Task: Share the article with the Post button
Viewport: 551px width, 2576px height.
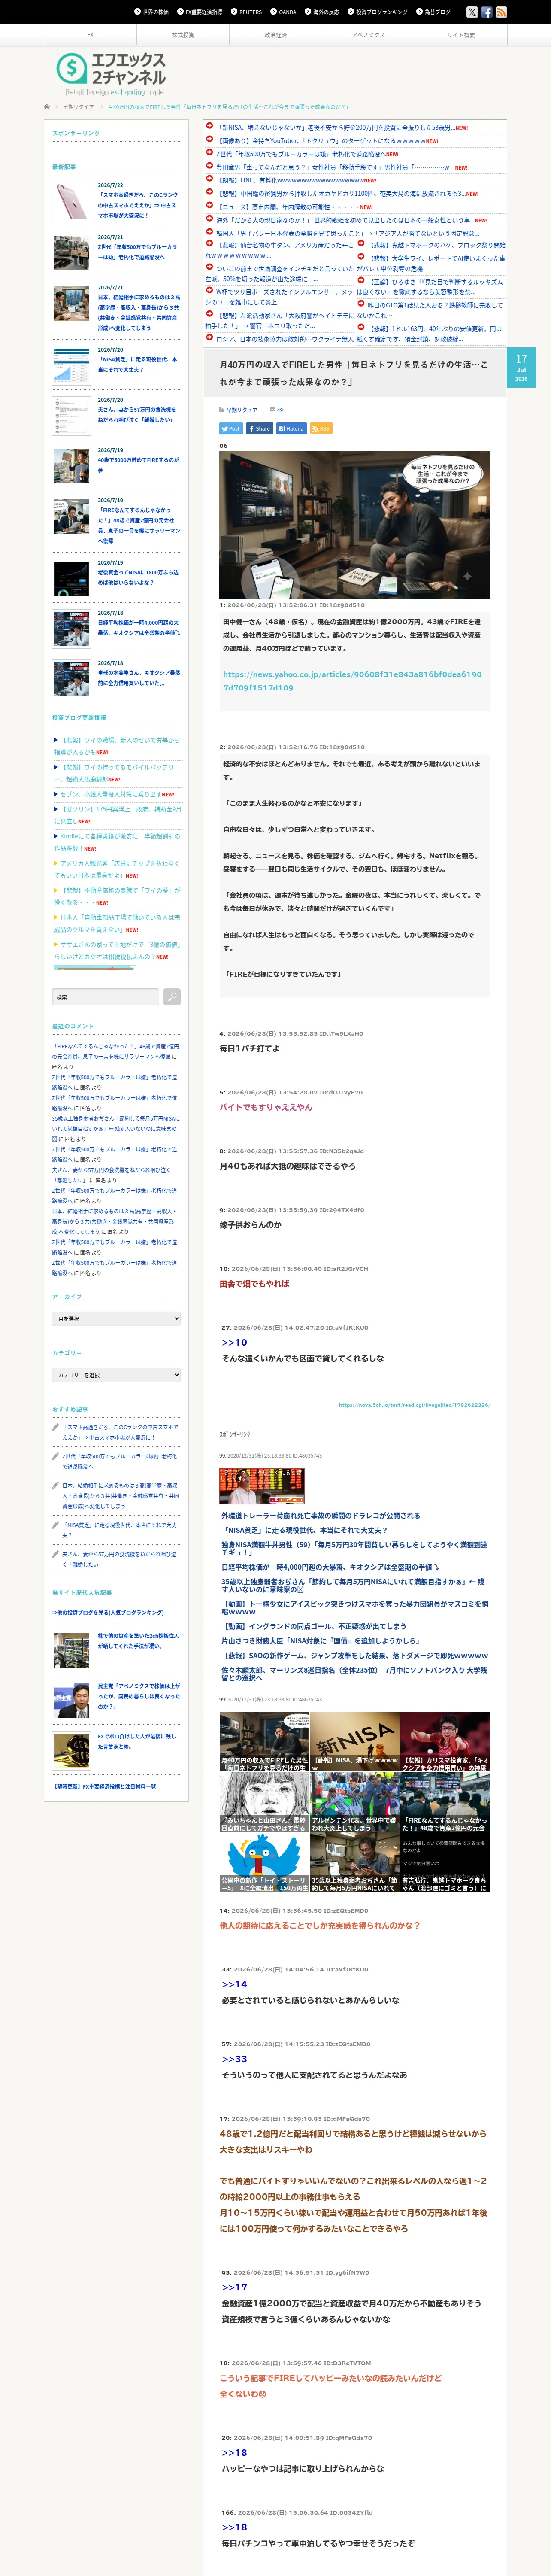Action: point(231,429)
